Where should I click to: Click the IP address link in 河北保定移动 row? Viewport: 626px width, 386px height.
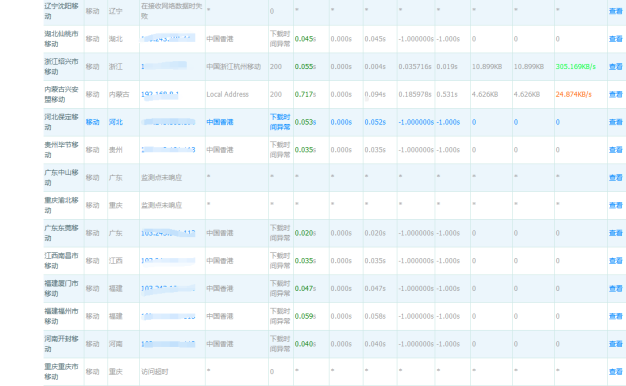(168, 122)
